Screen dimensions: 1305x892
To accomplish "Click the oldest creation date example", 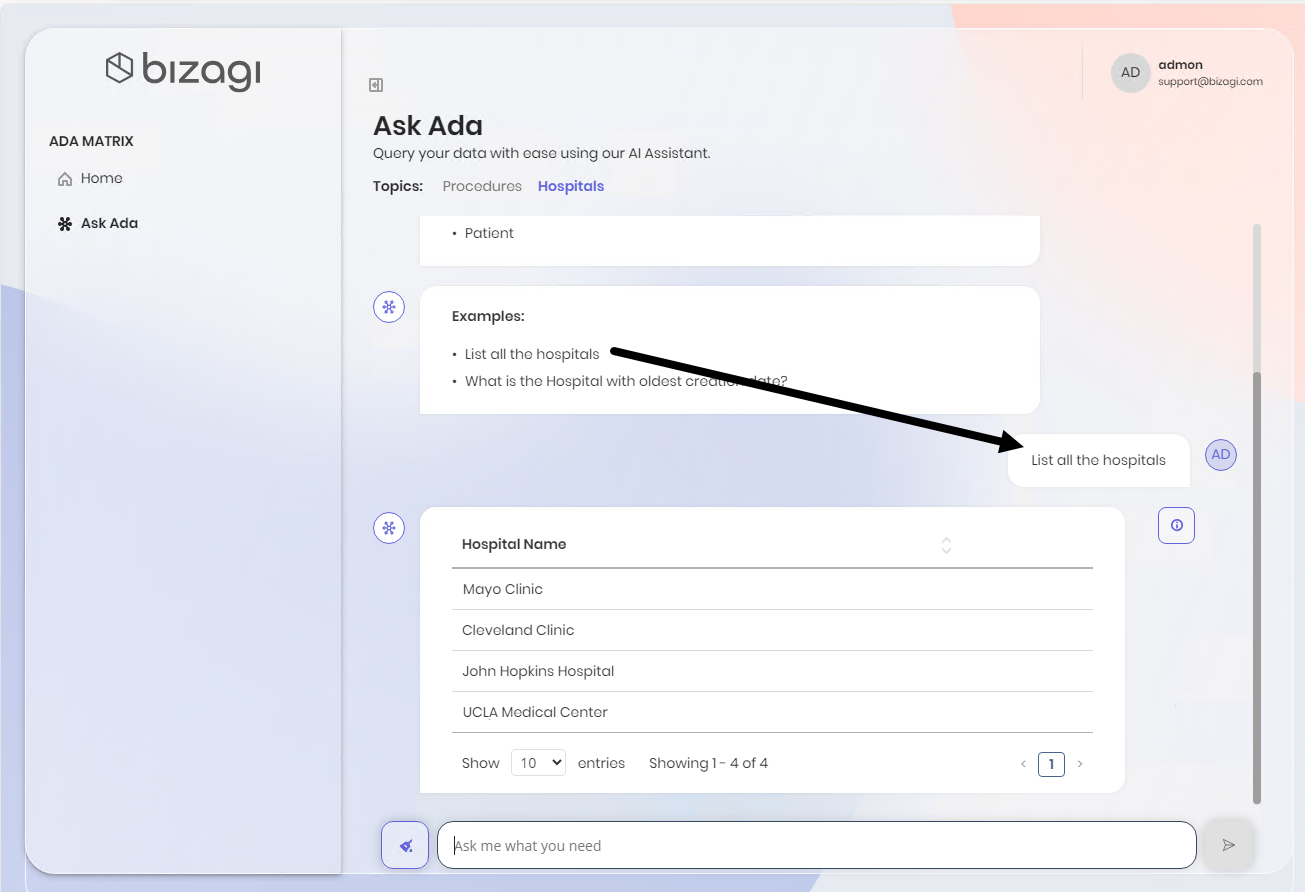I will point(626,381).
